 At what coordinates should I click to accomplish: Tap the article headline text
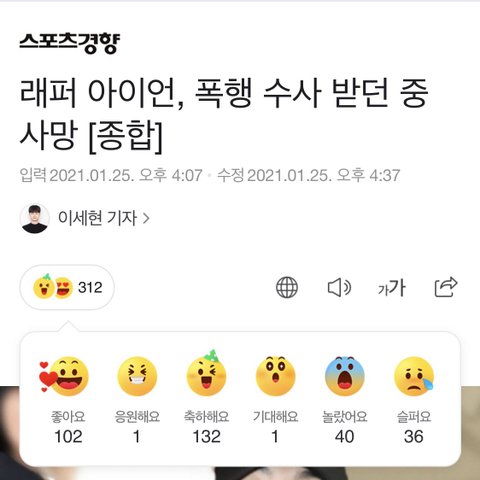[224, 114]
